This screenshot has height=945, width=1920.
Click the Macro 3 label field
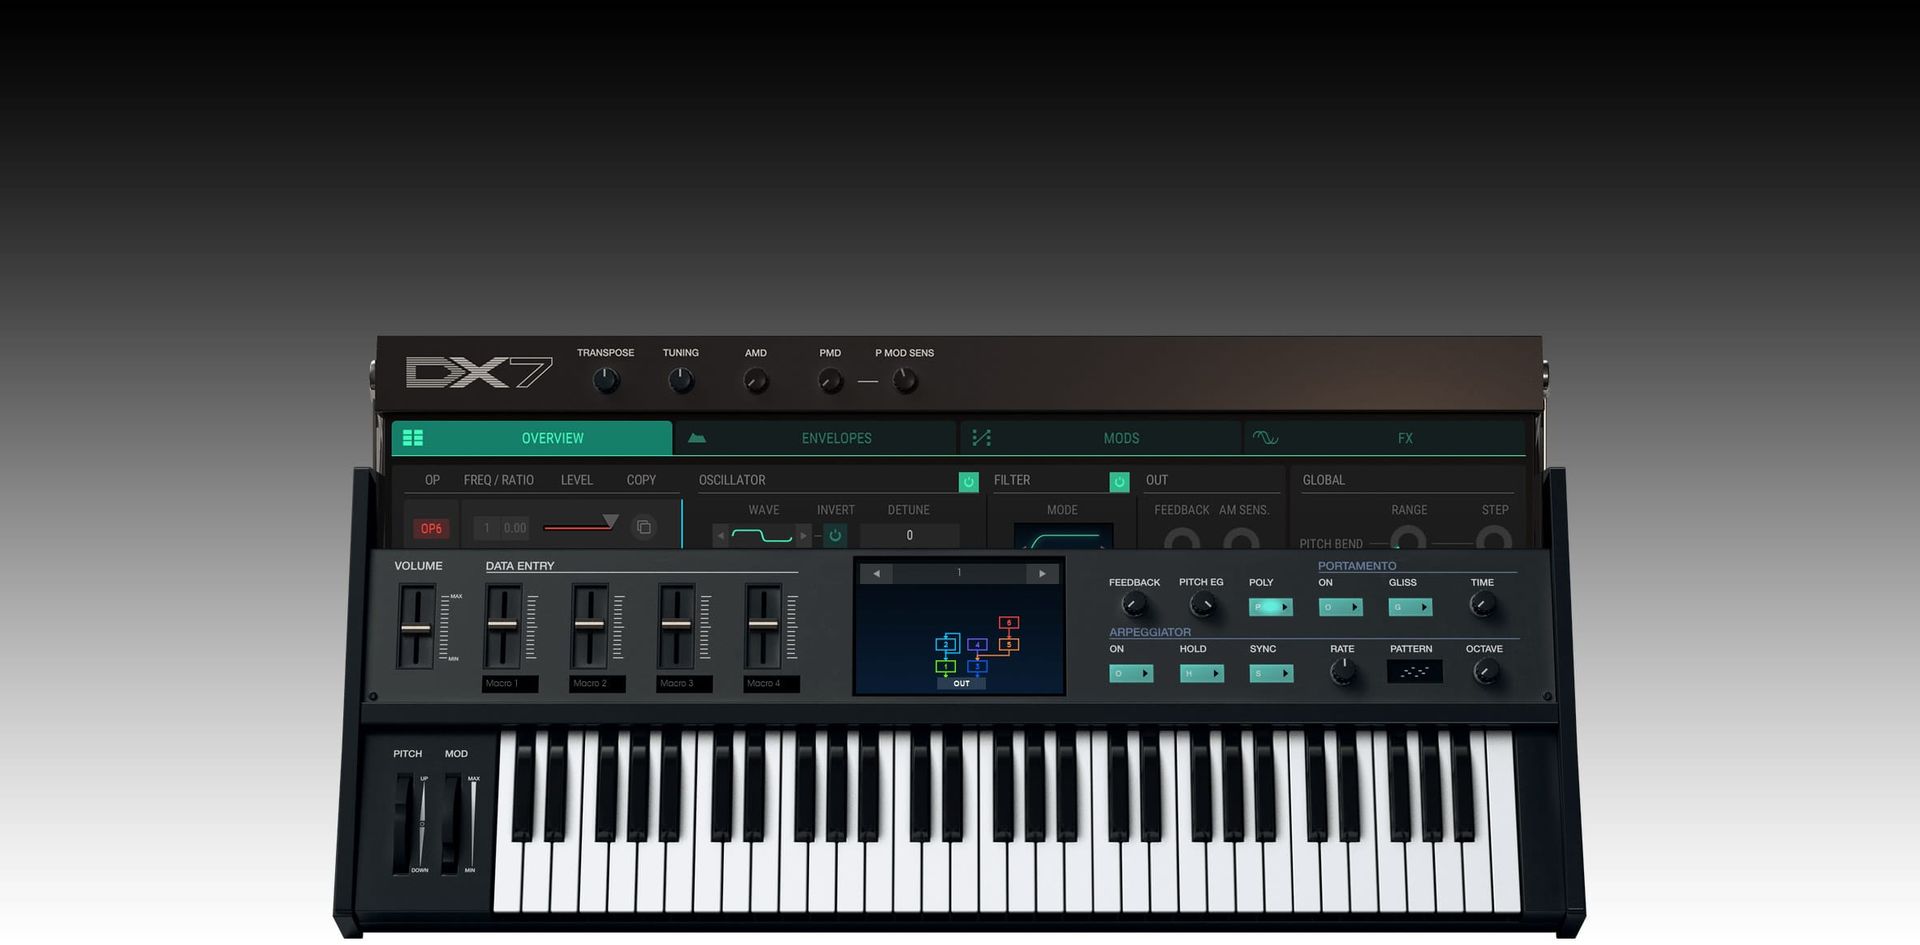(x=684, y=684)
